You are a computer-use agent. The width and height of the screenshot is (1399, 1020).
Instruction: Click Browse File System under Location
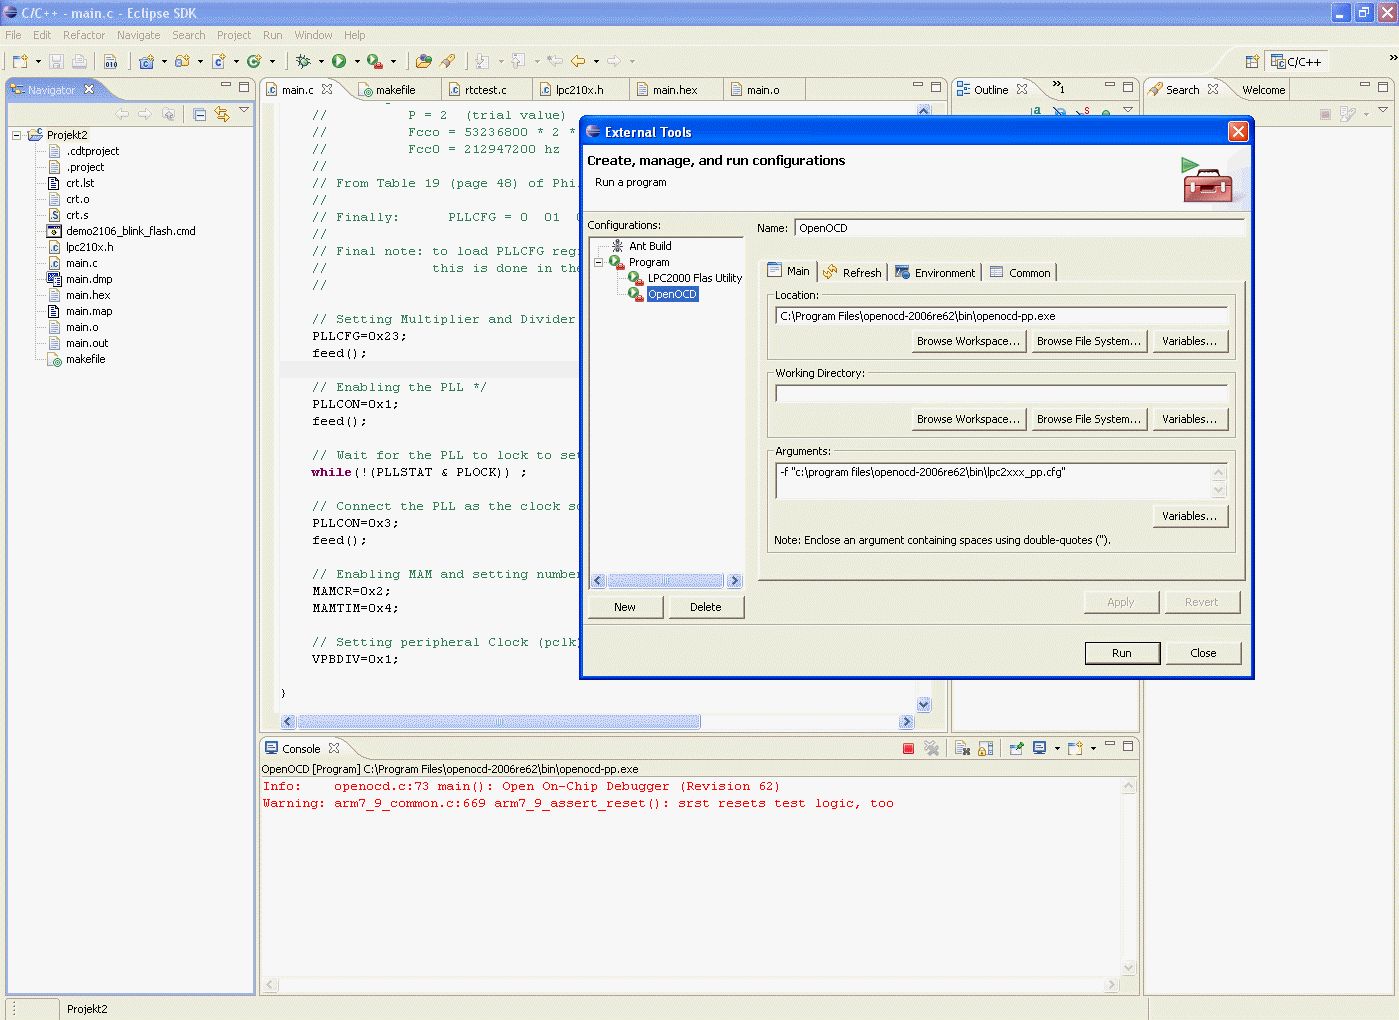pos(1088,341)
